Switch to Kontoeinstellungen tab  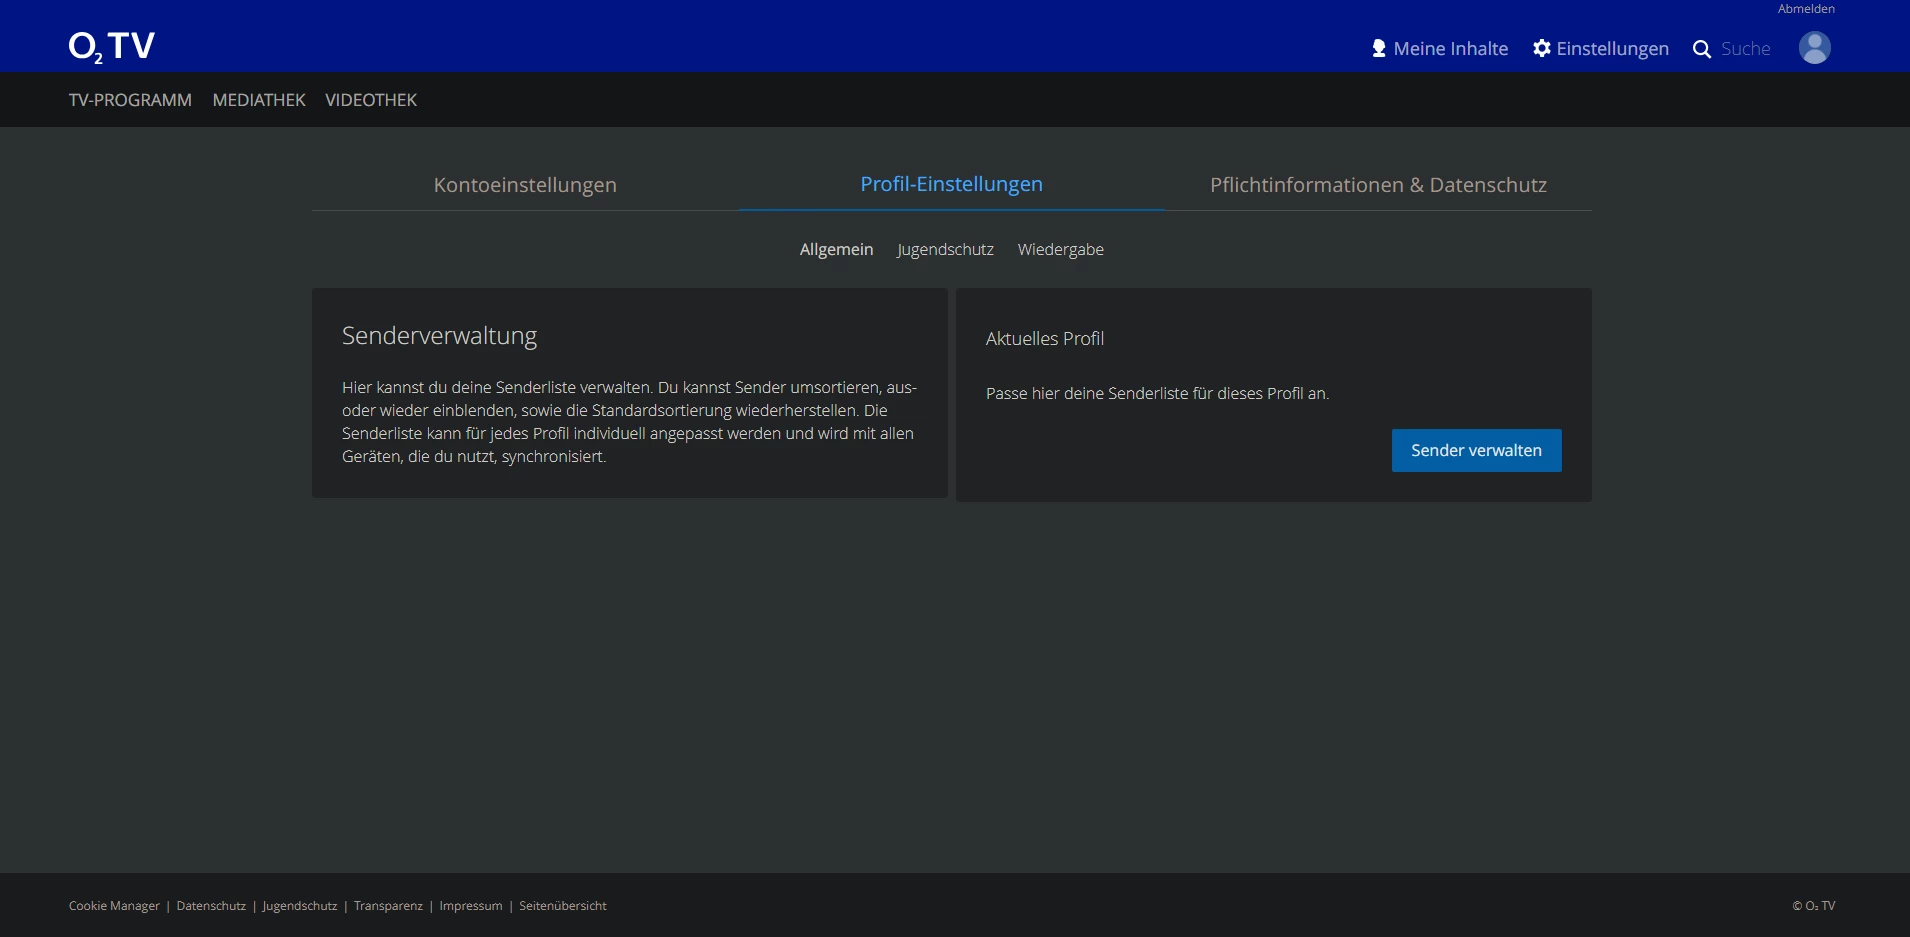(525, 185)
